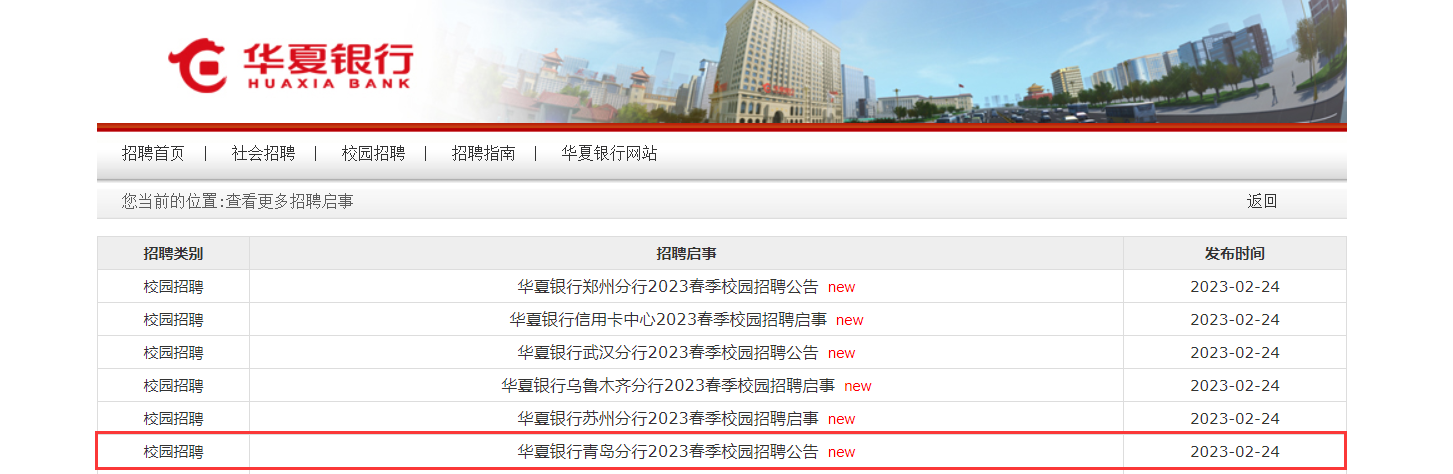Click the new tag beside 信用卡中心 notice

[x=849, y=321]
